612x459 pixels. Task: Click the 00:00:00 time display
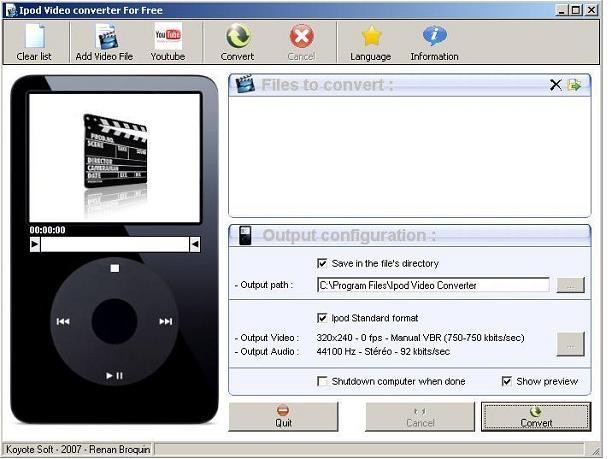(x=48, y=230)
